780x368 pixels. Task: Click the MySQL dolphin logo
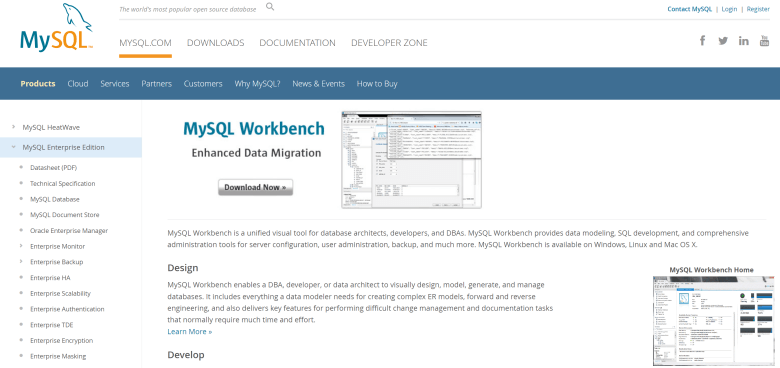click(56, 27)
